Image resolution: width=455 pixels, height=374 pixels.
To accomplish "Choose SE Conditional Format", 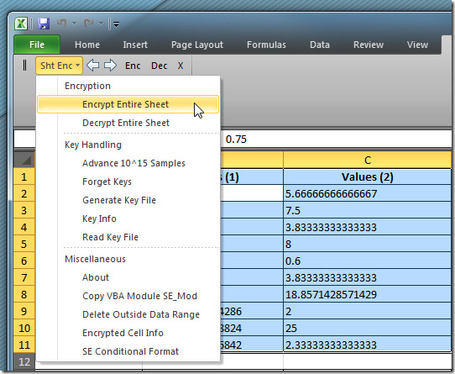I will click(x=128, y=351).
